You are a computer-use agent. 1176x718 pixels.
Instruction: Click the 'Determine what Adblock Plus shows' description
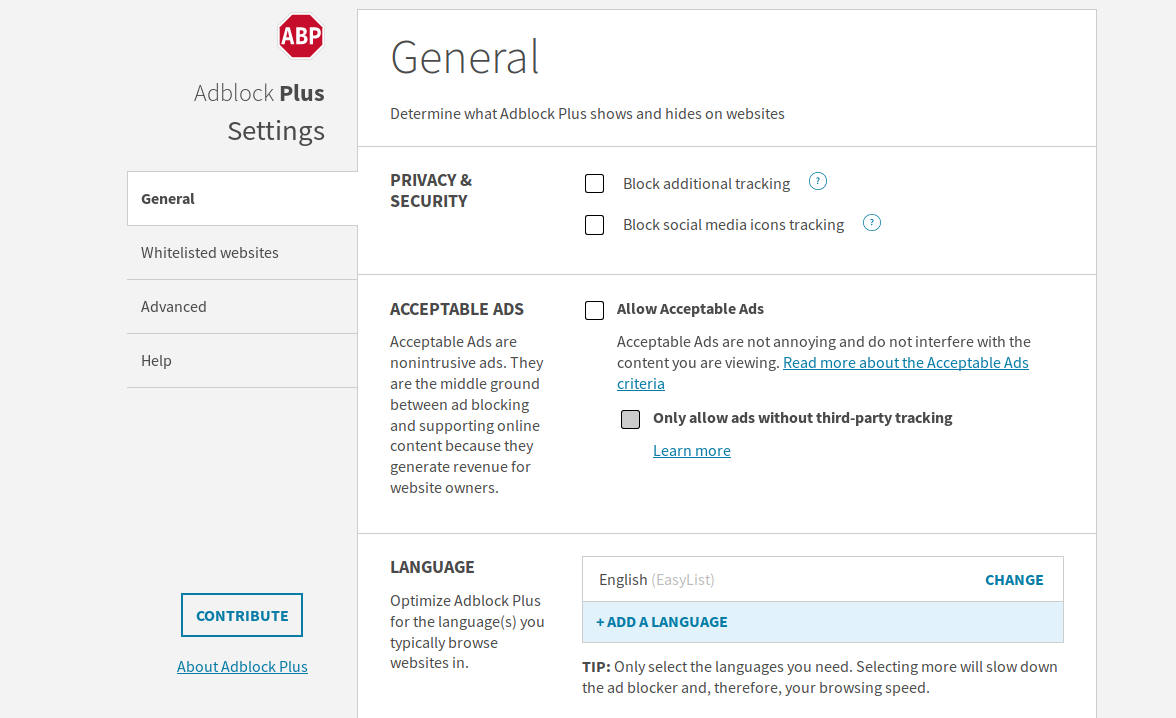pos(587,114)
